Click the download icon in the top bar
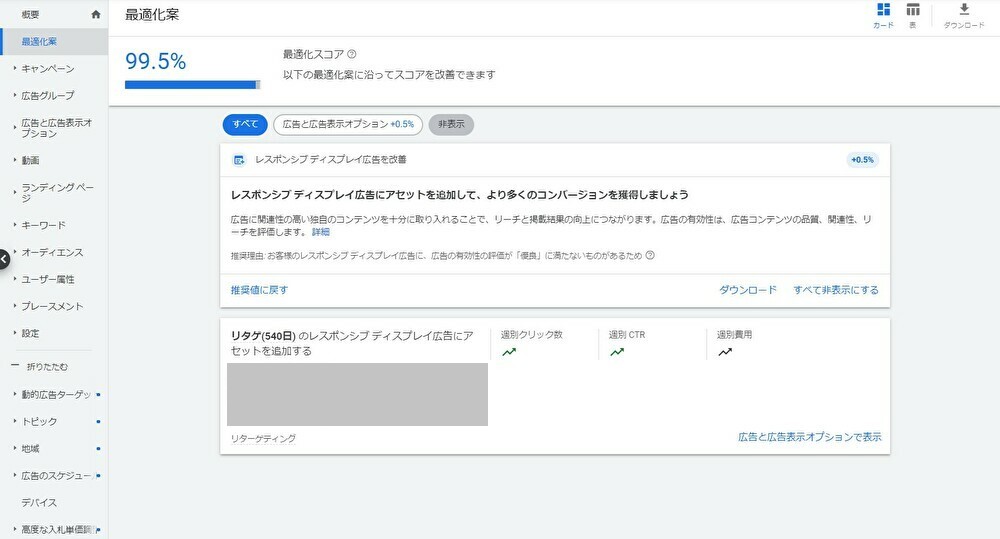 (964, 10)
